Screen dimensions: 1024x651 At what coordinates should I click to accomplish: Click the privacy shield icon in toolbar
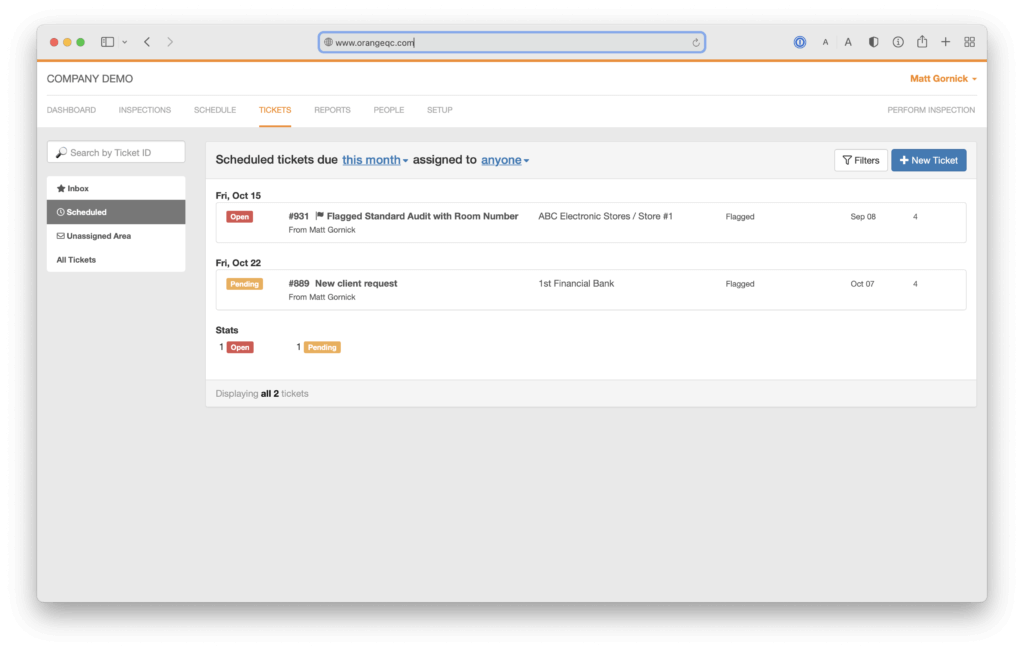tap(873, 42)
